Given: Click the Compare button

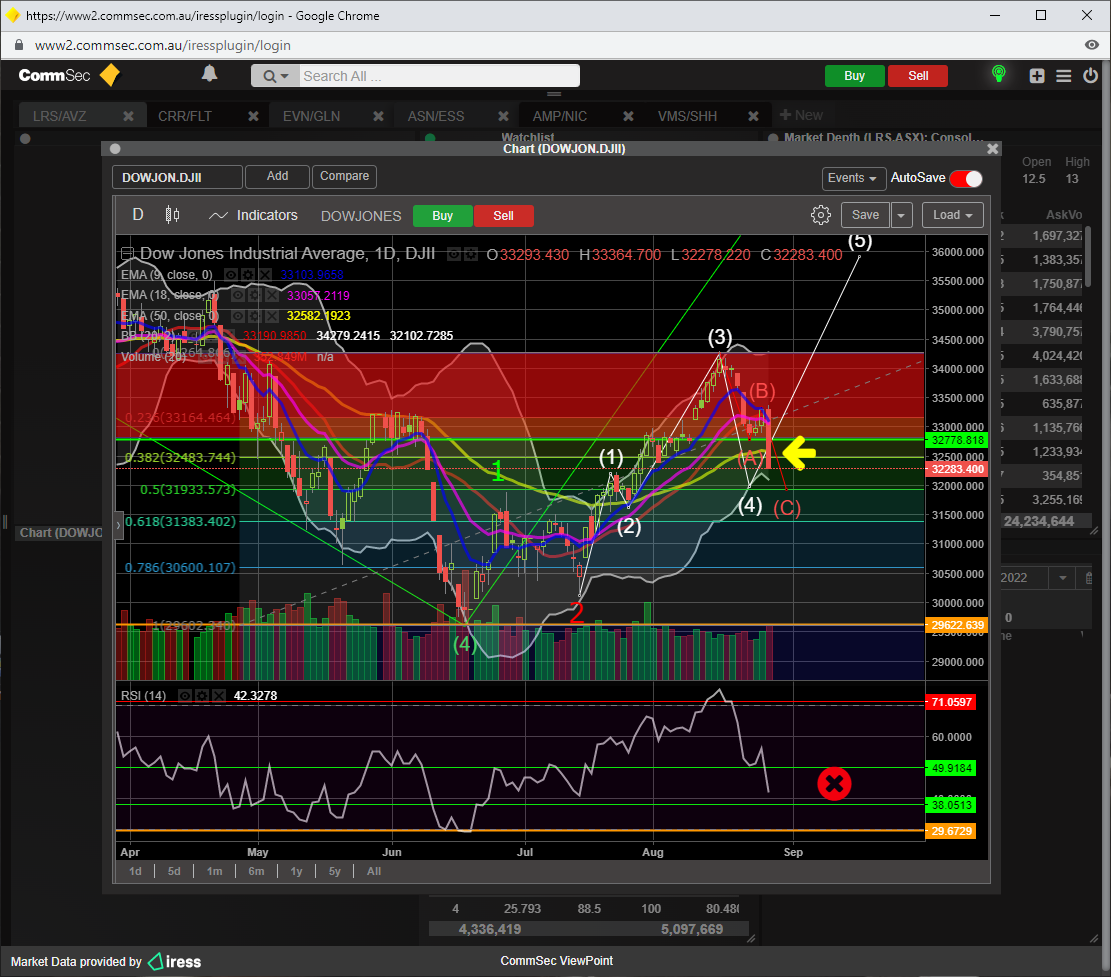Looking at the screenshot, I should tap(344, 176).
